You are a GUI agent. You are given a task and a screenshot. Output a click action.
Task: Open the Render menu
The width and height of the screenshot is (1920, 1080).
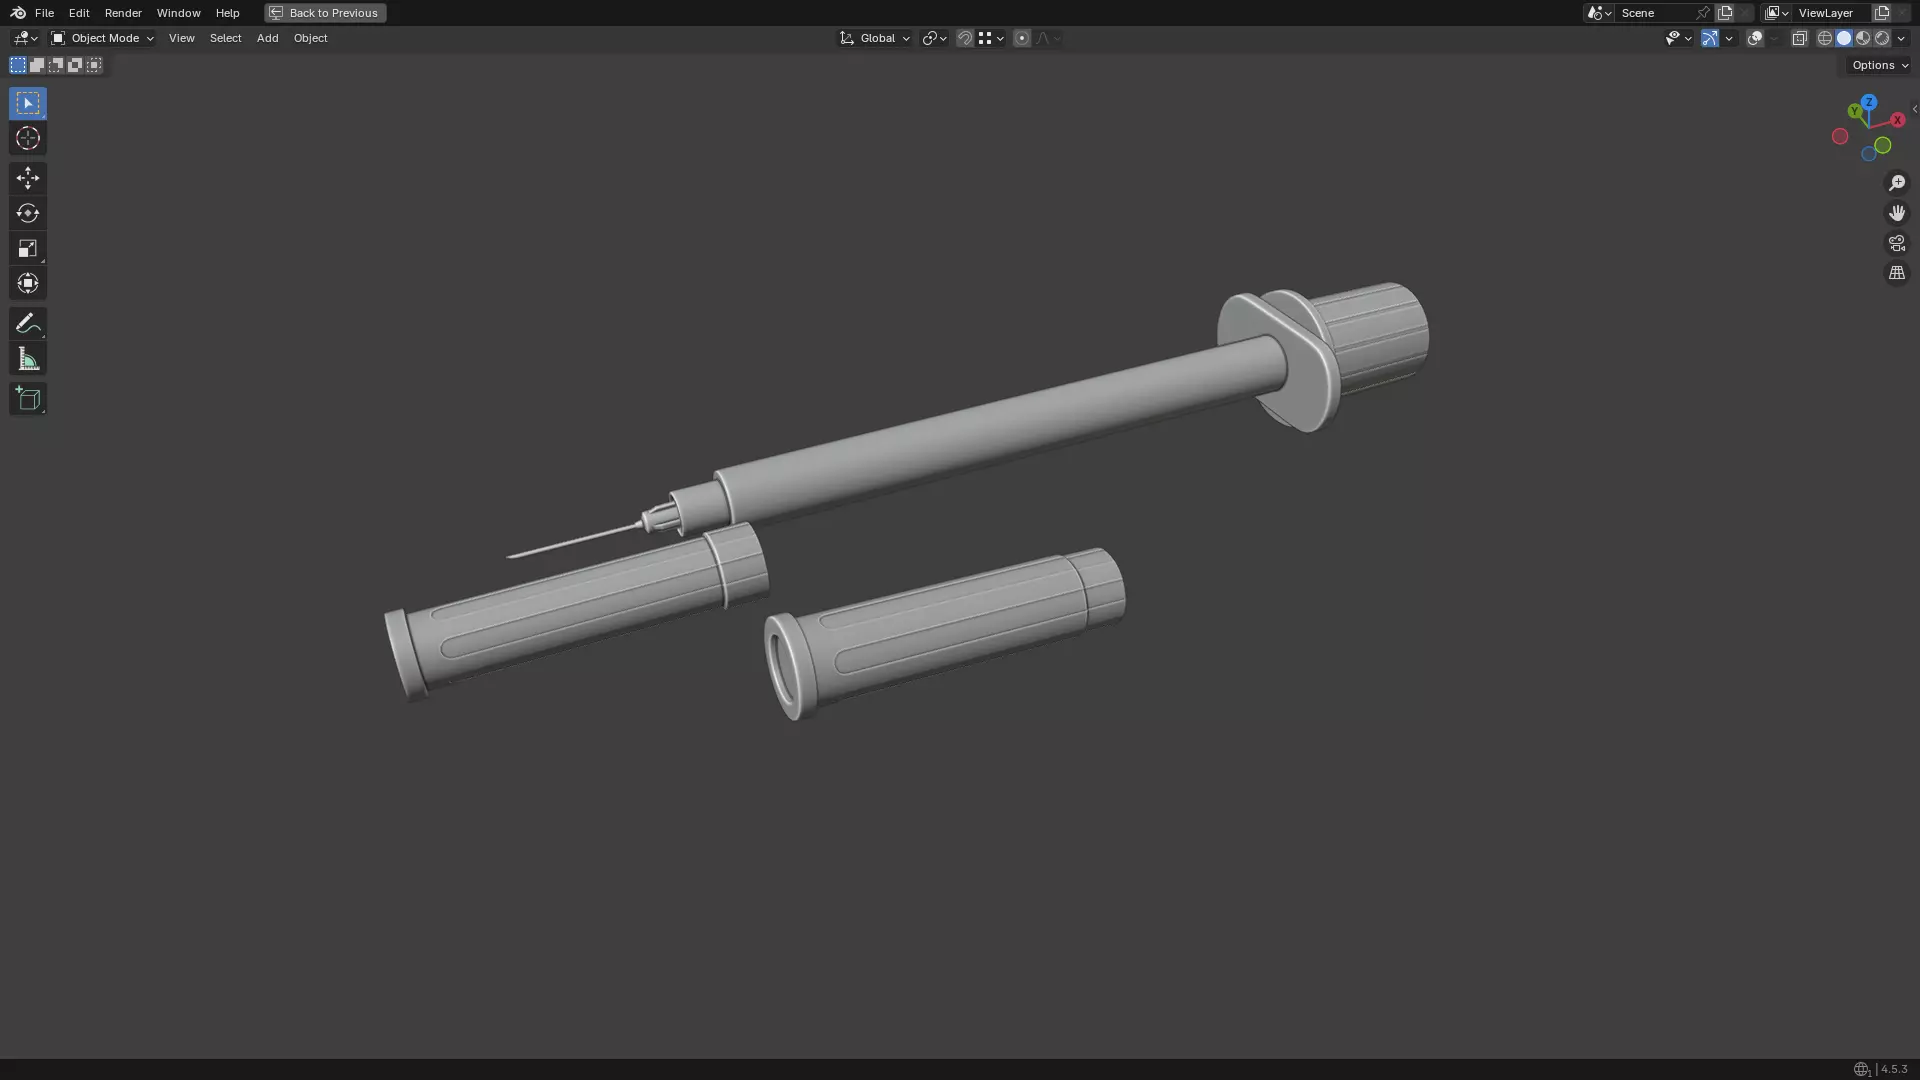point(123,13)
